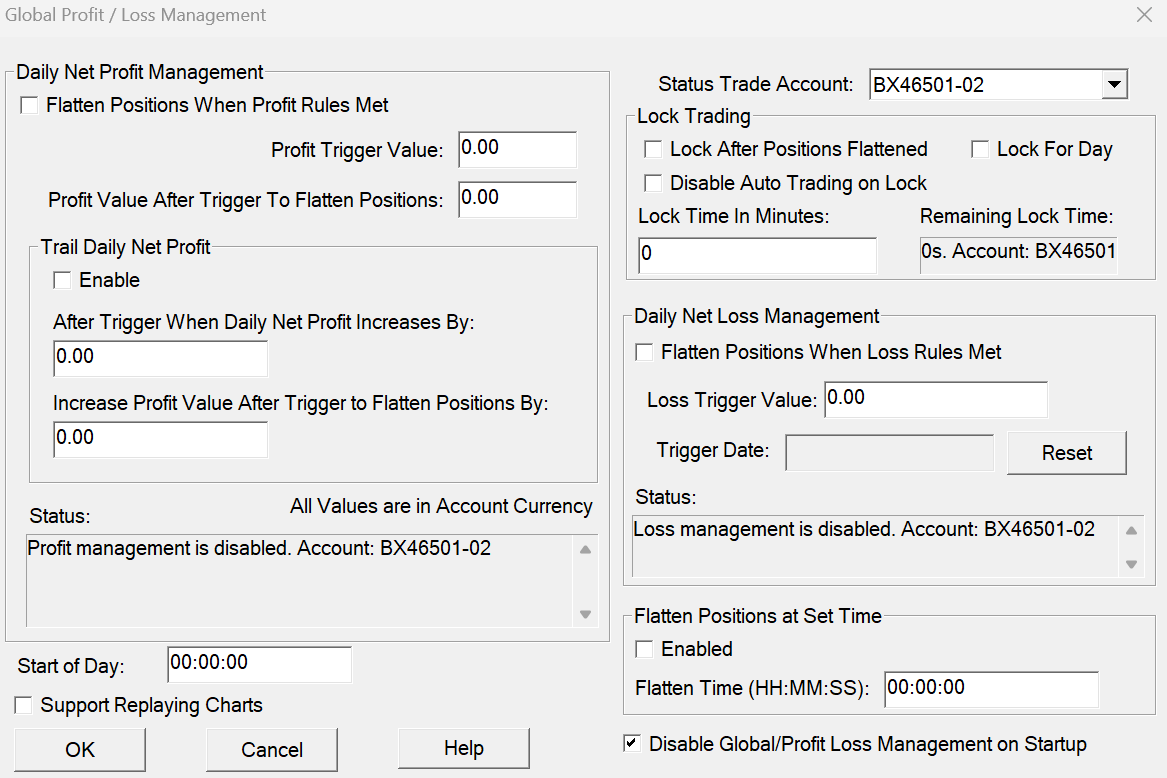The image size is (1167, 778).
Task: Close the Global Profit/Loss Management dialog
Action: click(x=1144, y=15)
